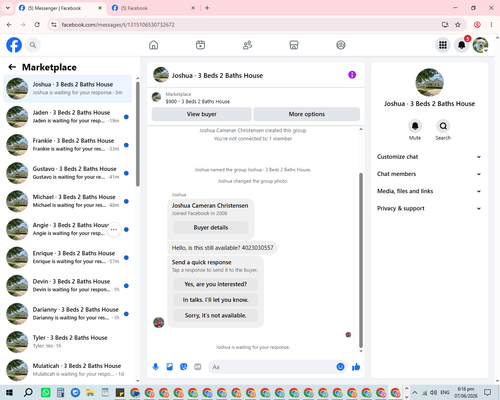Click the sender avatar beside quick responses
The width and height of the screenshot is (500, 400).
pos(159,322)
